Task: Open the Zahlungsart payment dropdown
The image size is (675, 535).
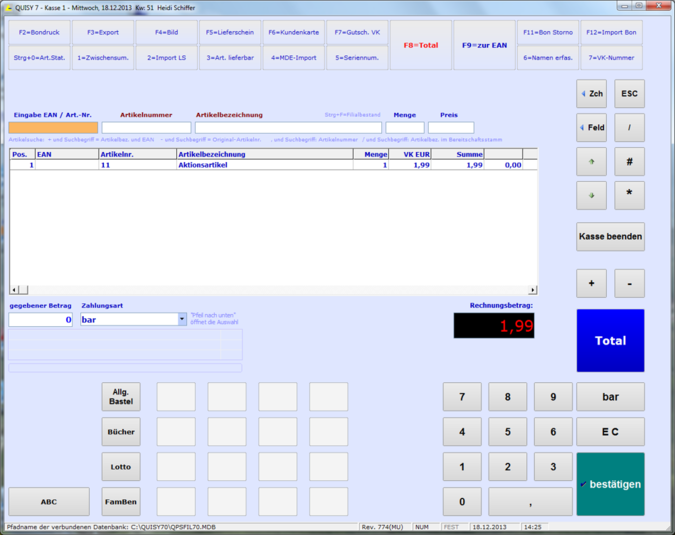Action: click(182, 320)
